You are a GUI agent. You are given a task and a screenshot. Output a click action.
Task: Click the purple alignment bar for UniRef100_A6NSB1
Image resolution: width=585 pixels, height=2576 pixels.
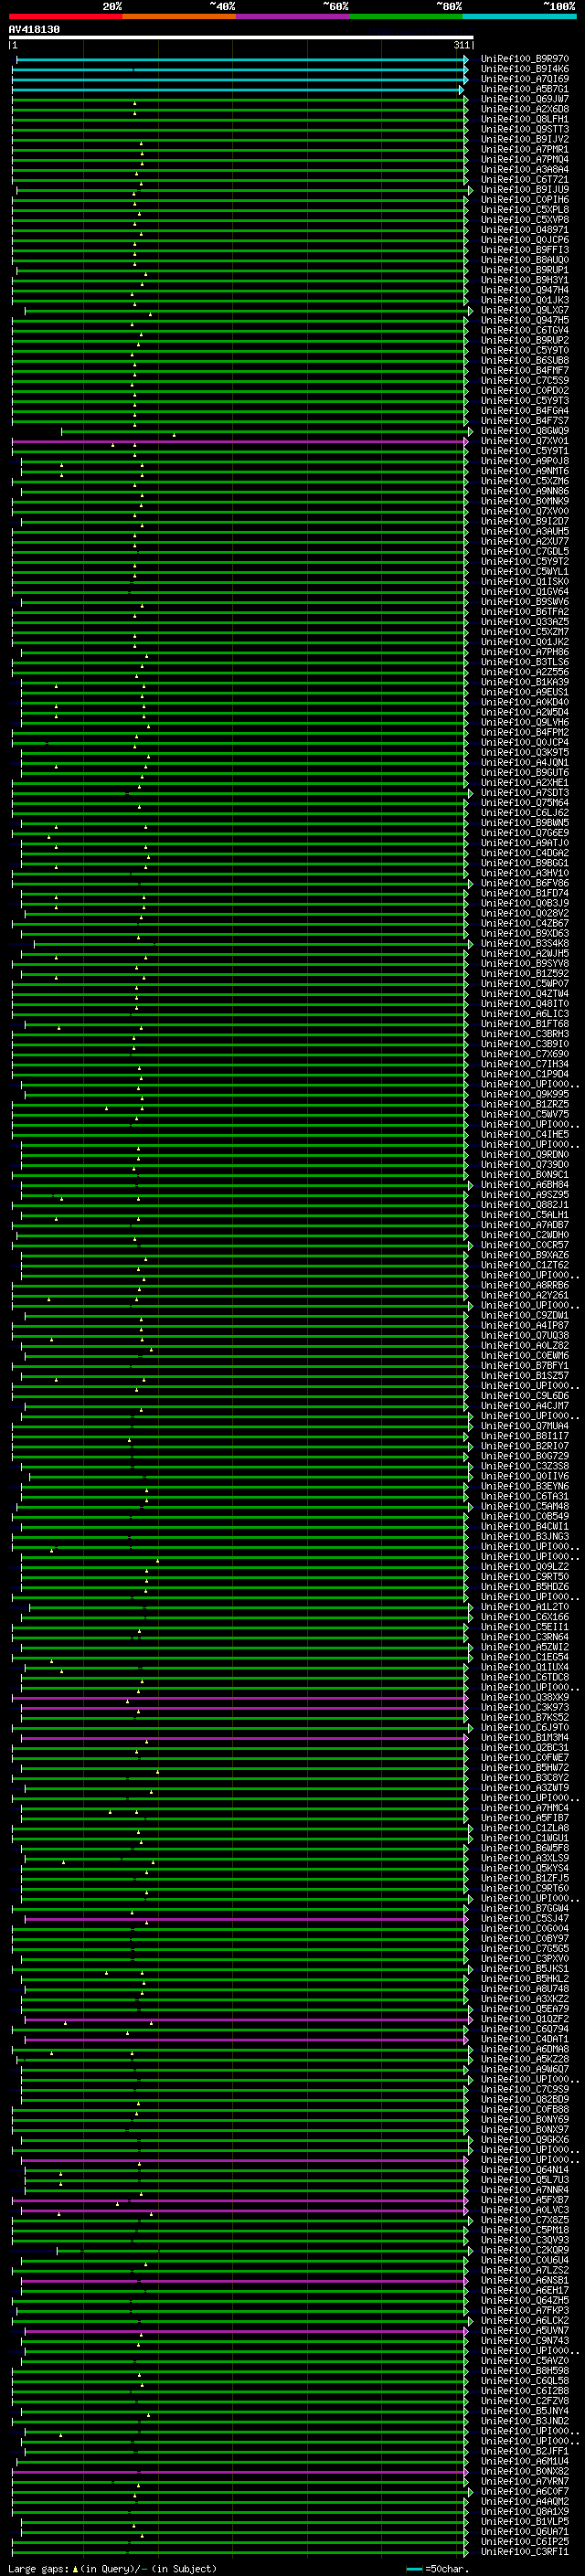243,2281
